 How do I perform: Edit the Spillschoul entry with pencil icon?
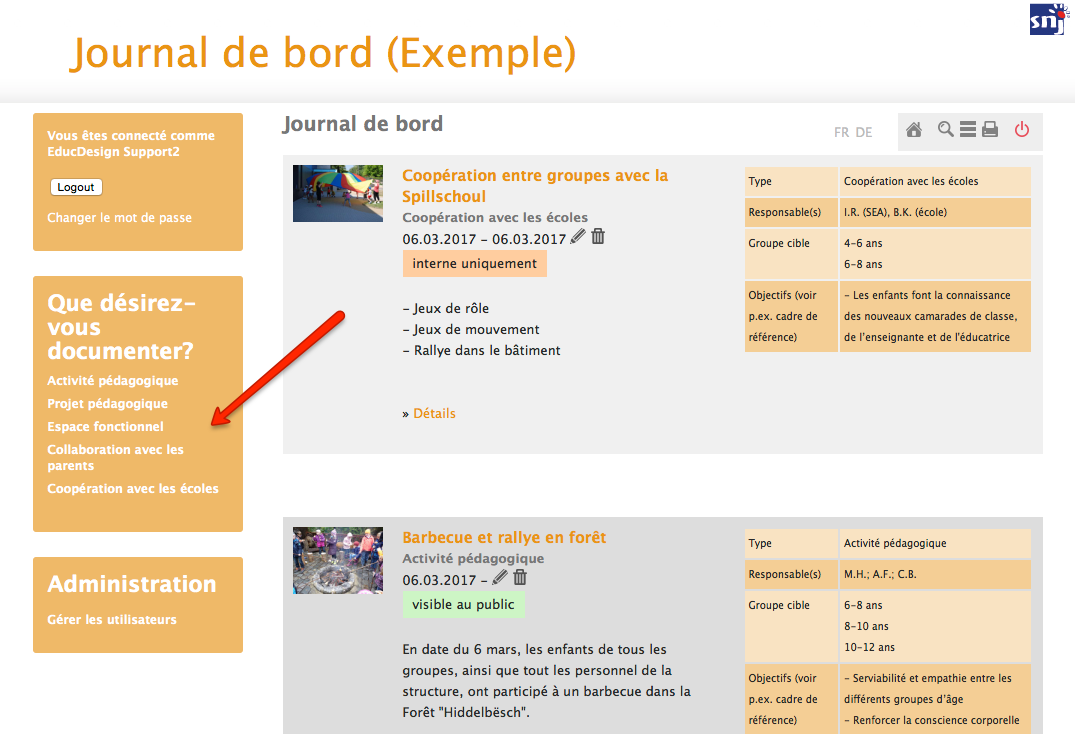578,236
